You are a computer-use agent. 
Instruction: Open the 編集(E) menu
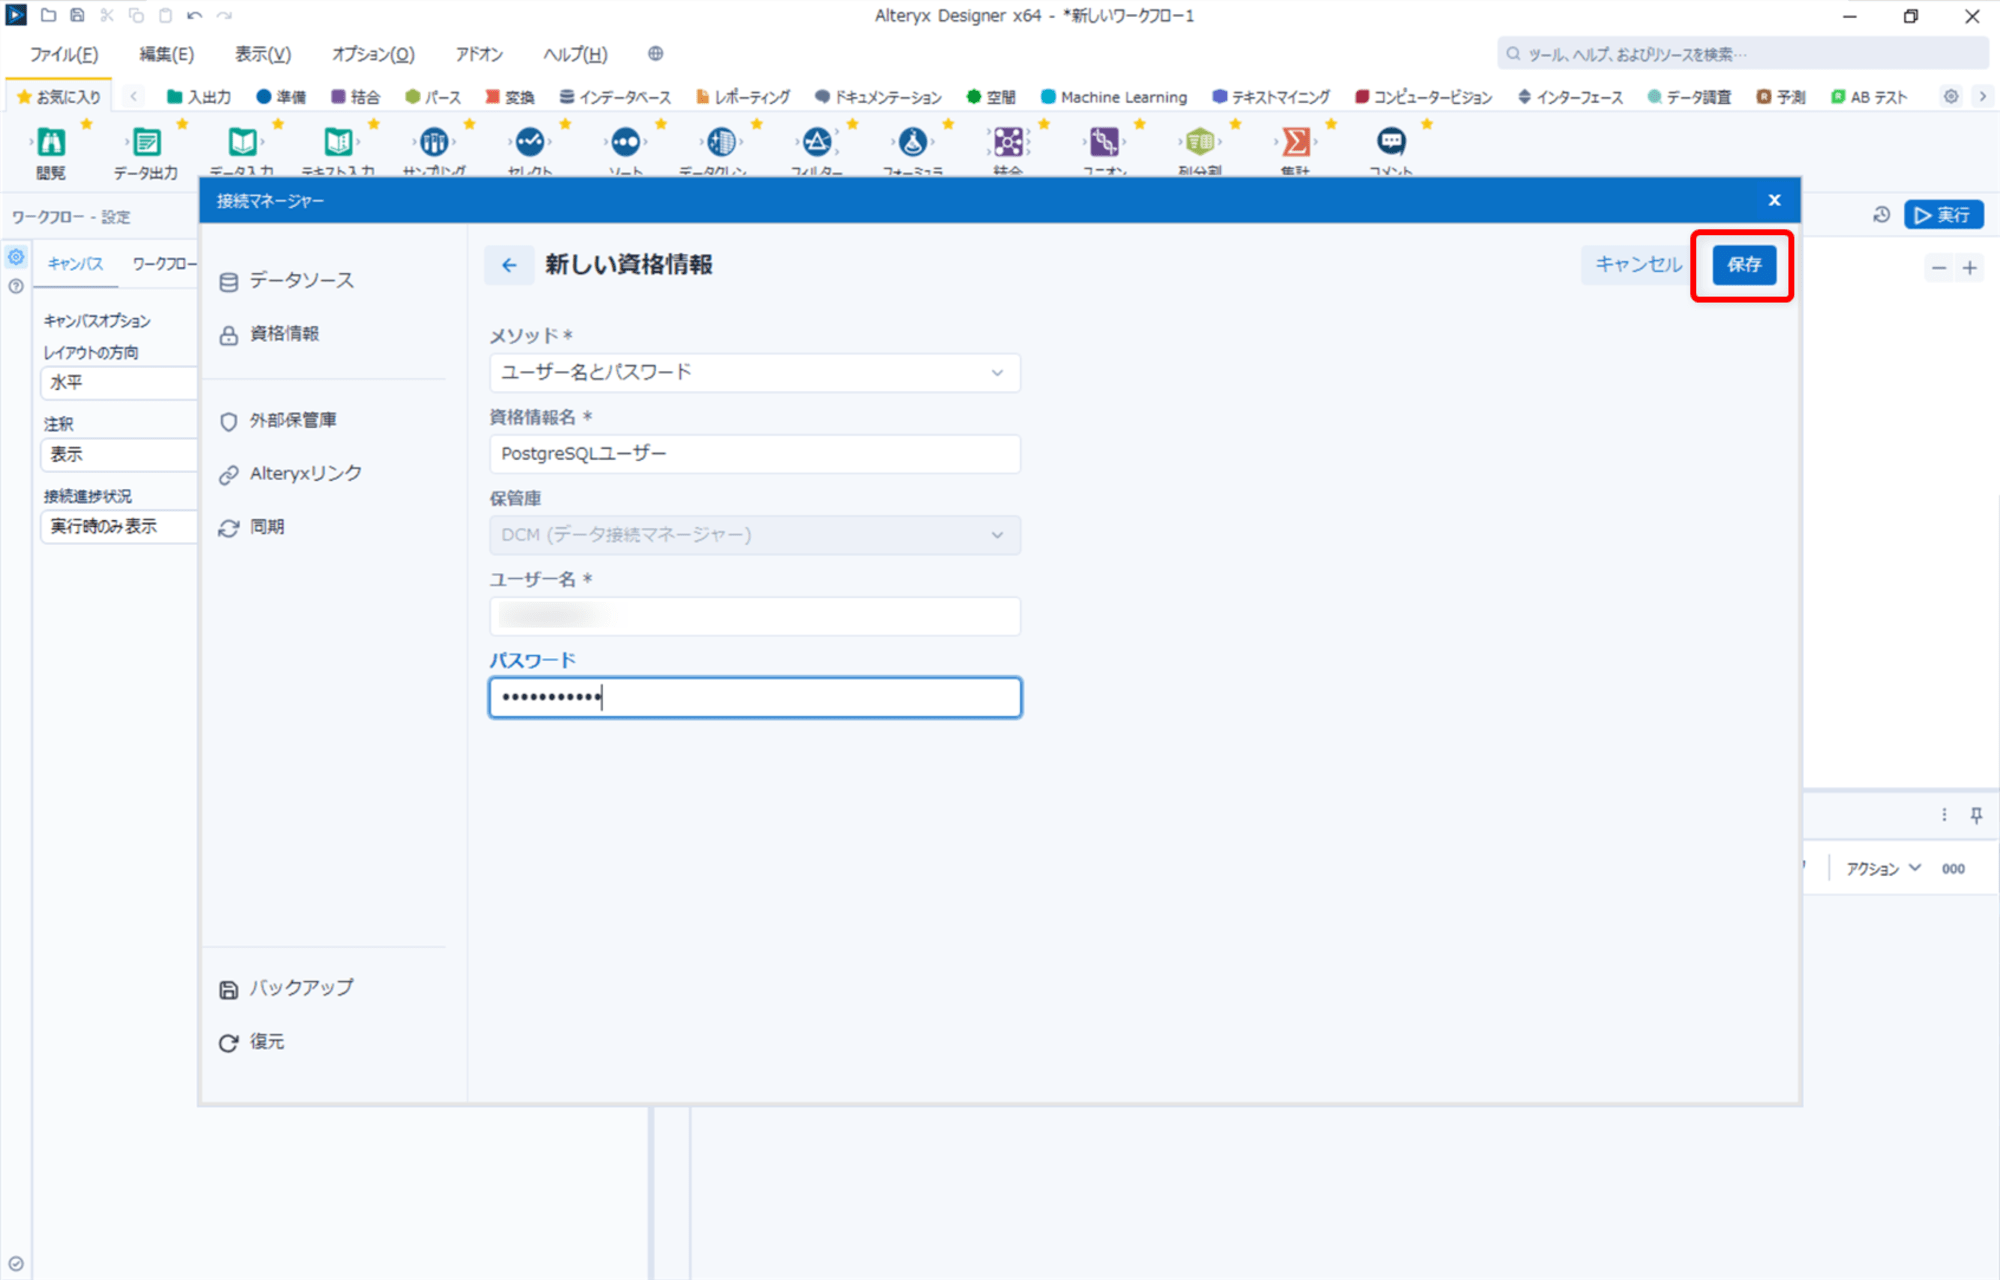pyautogui.click(x=167, y=54)
